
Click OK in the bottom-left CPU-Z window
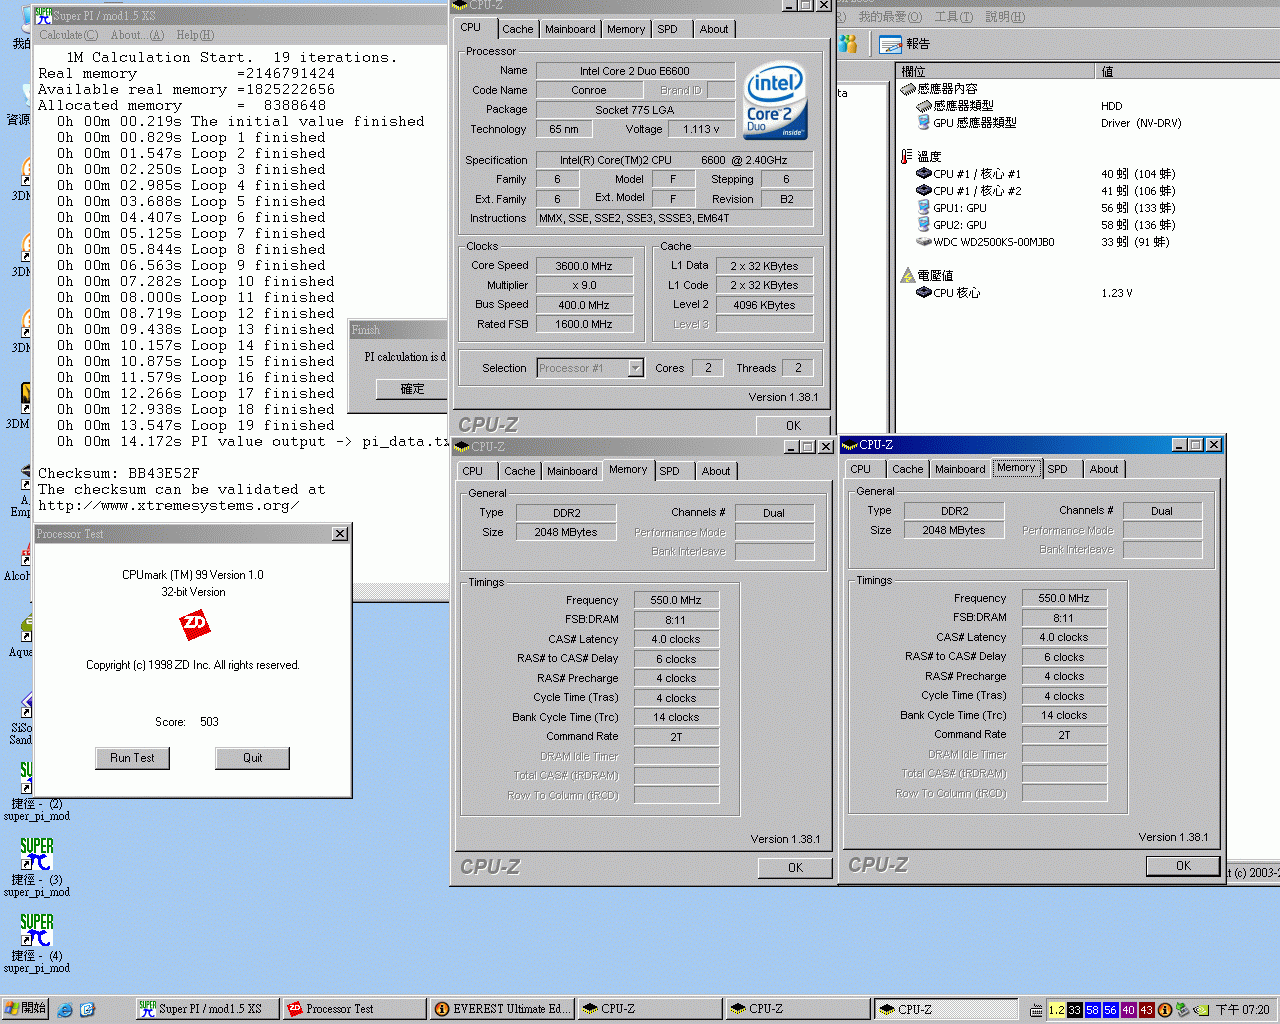[x=795, y=868]
